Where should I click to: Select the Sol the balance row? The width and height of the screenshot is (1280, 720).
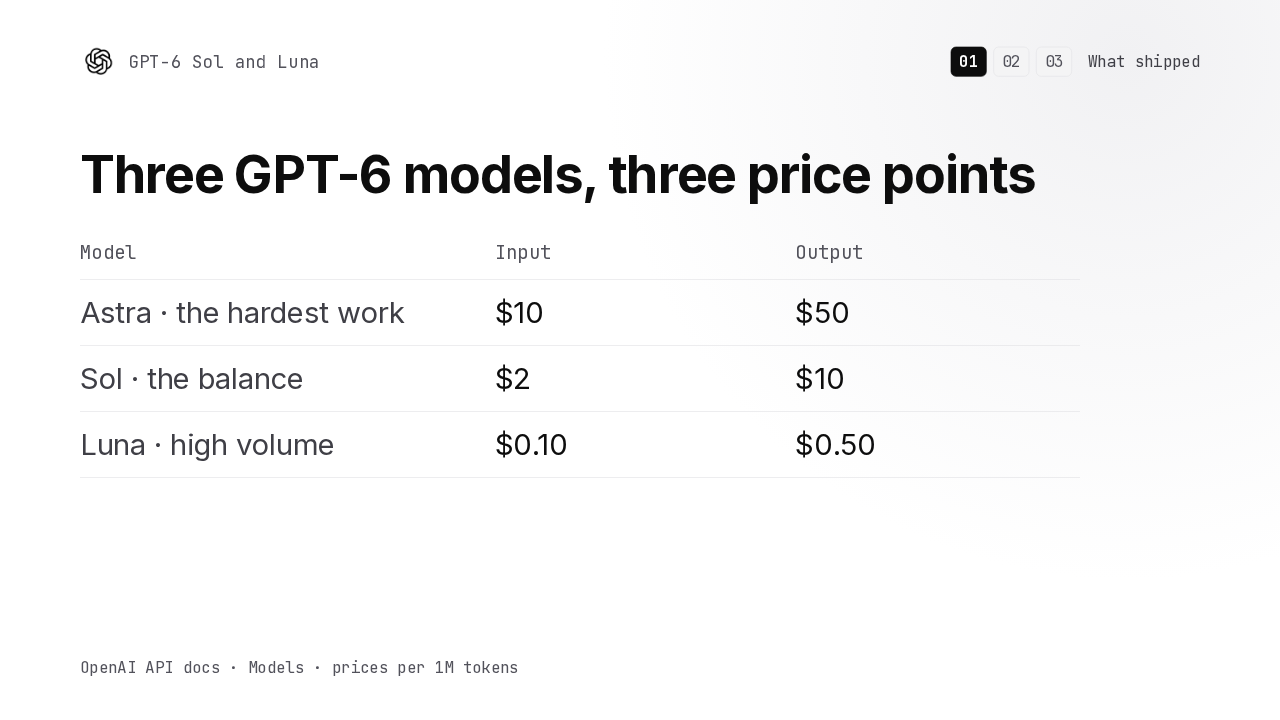pos(580,379)
